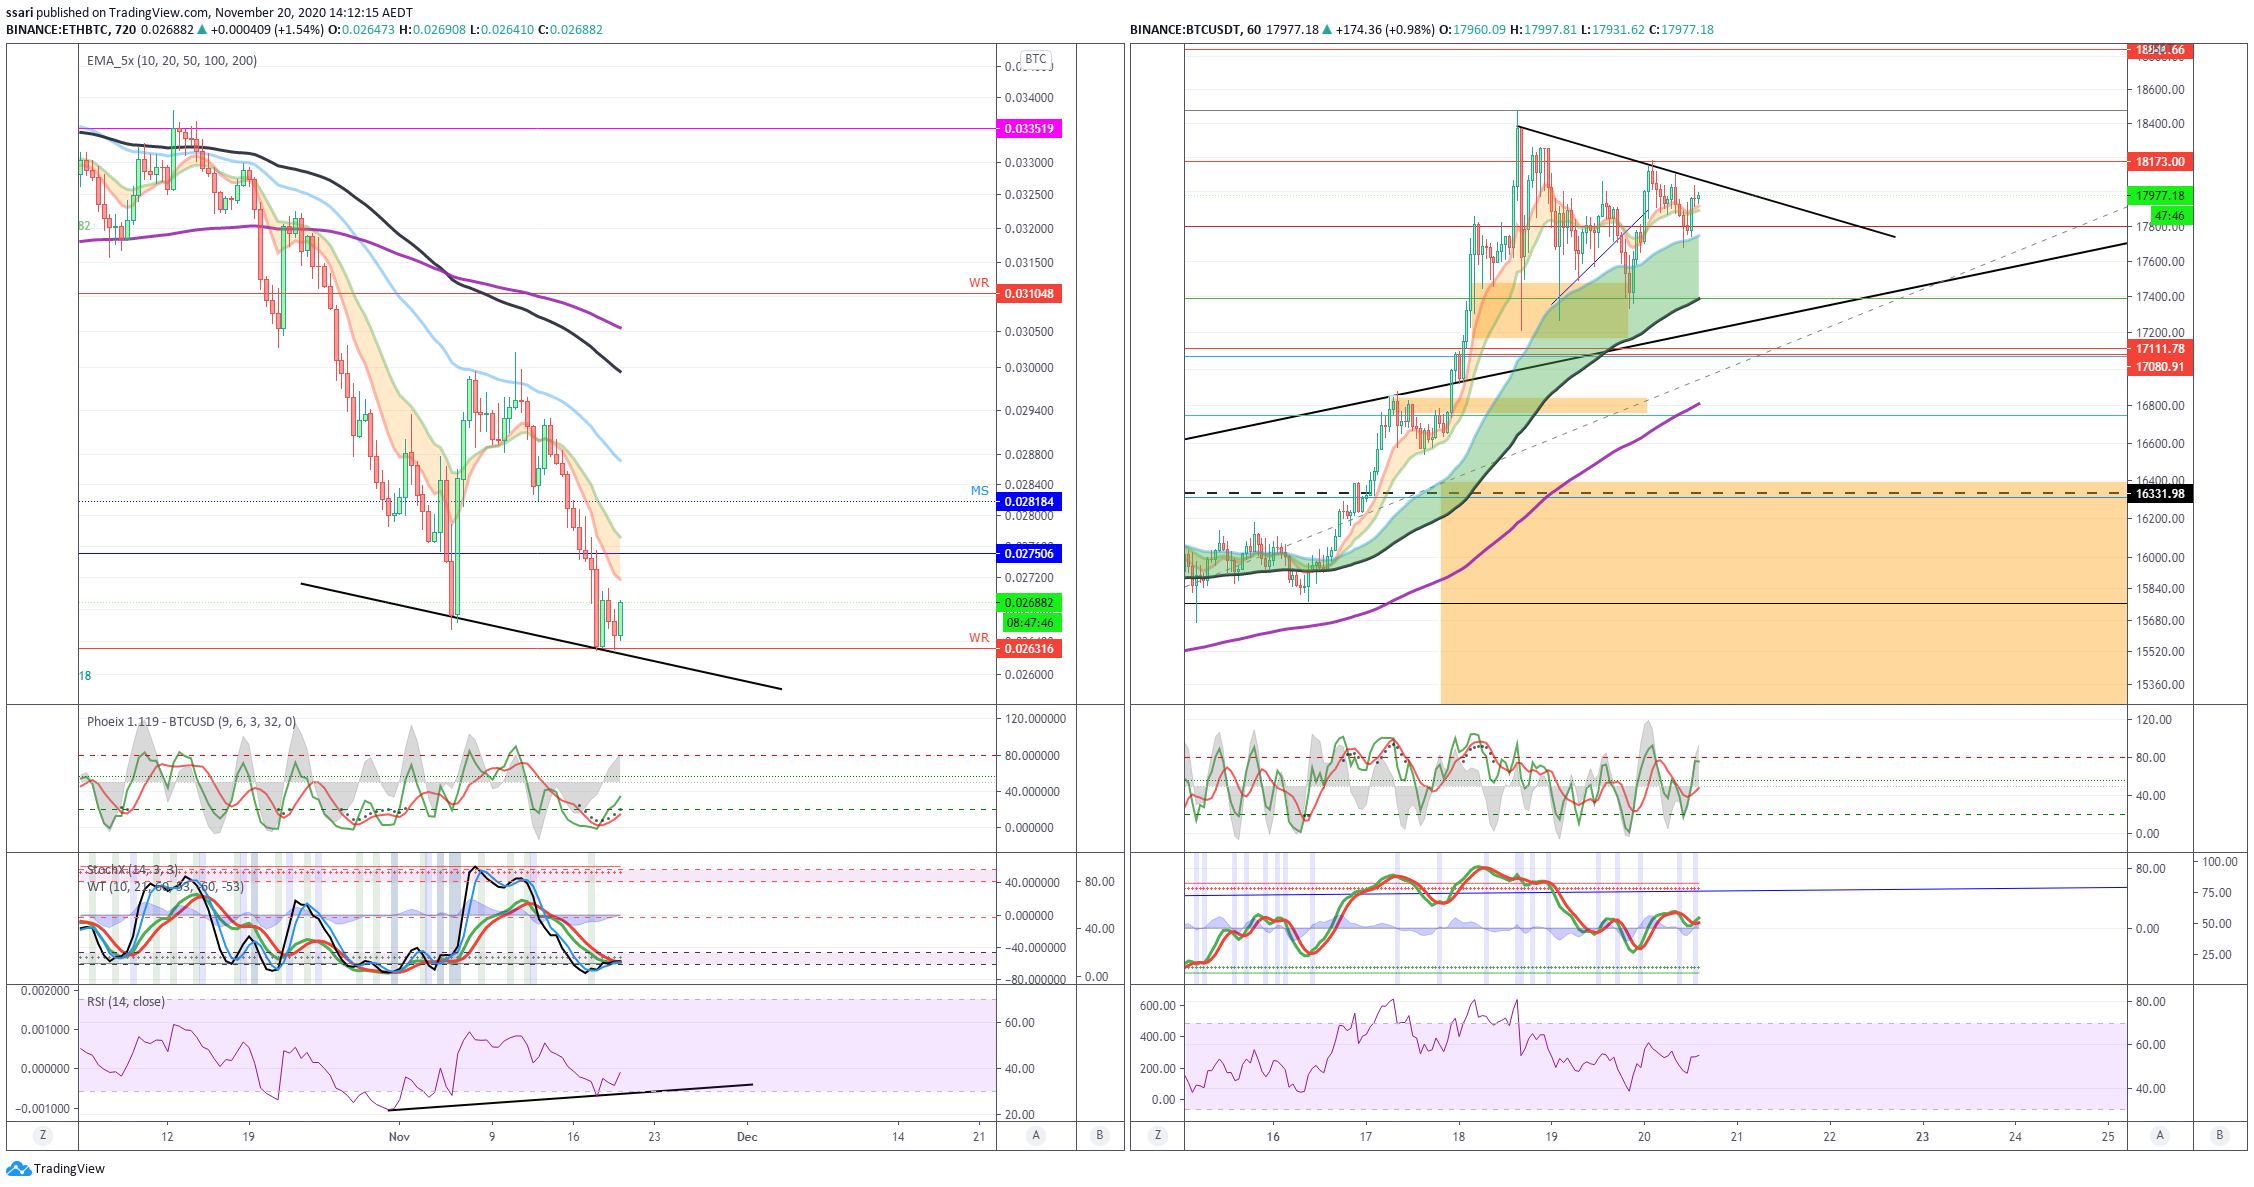Click the black 16331.98 price label
This screenshot has width=2254, height=1187.
(x=2160, y=494)
